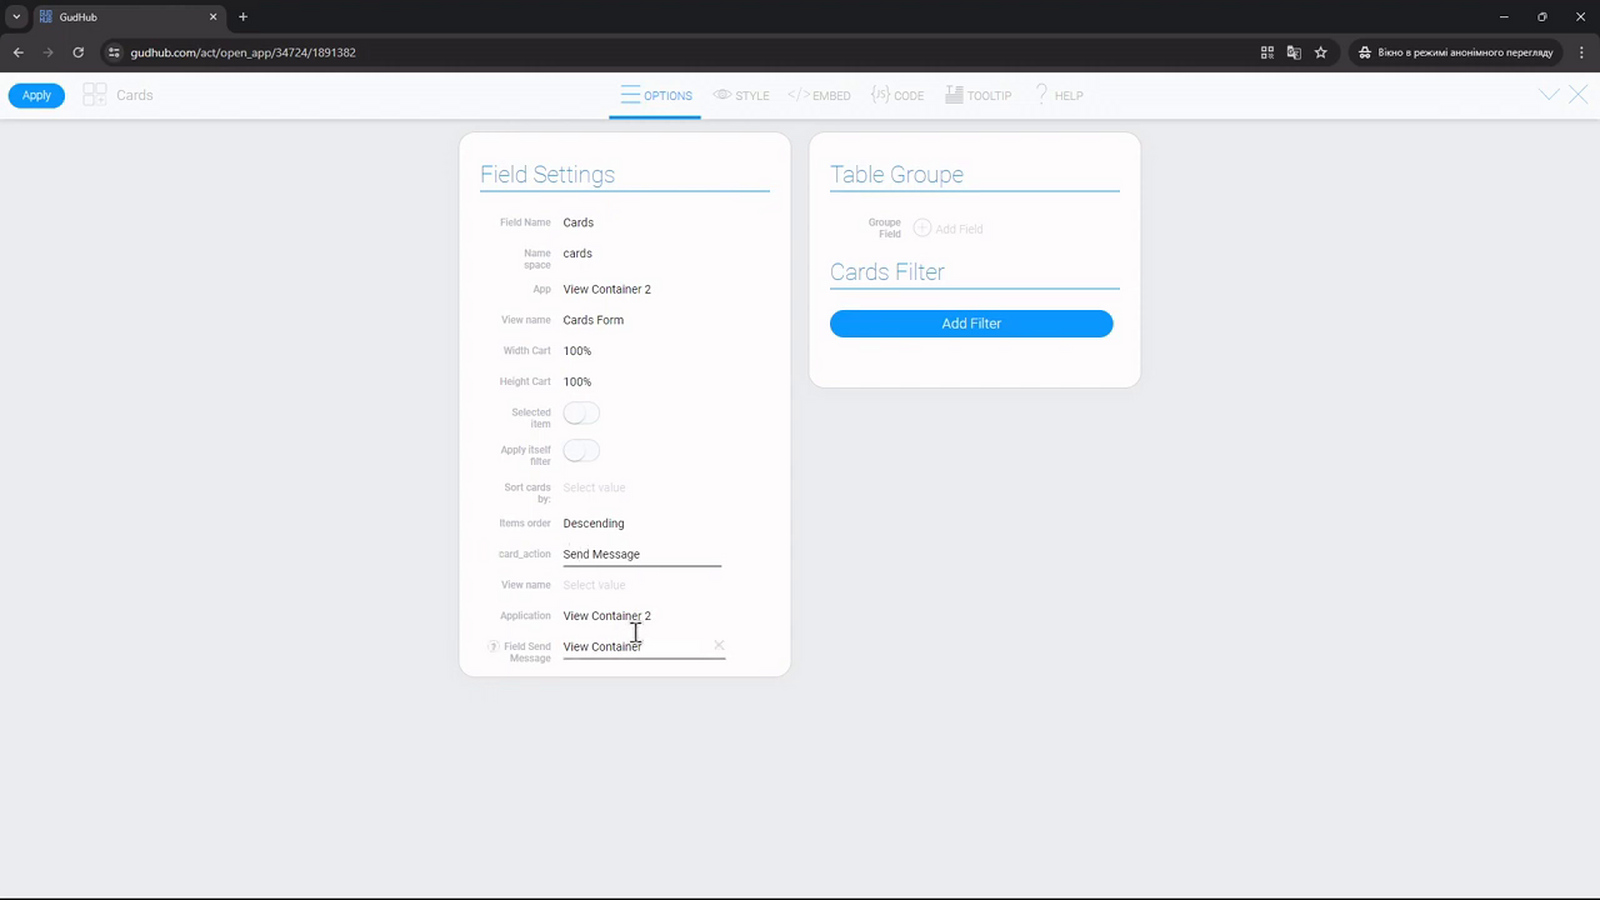The image size is (1600, 900).
Task: Click the QR code icon in address bar
Action: pyautogui.click(x=1267, y=52)
